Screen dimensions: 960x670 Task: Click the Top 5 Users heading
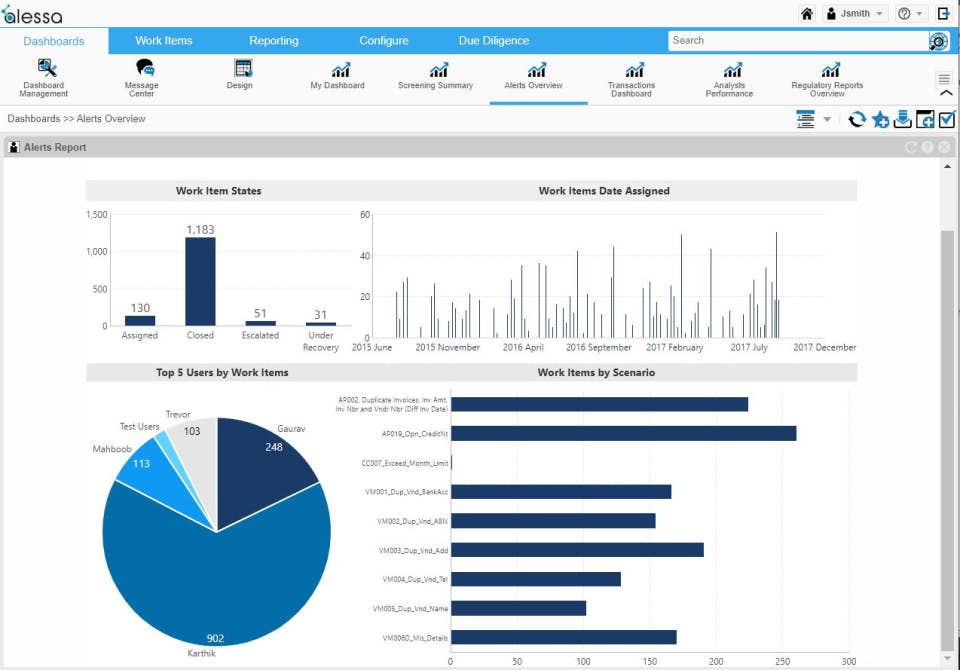(x=222, y=372)
